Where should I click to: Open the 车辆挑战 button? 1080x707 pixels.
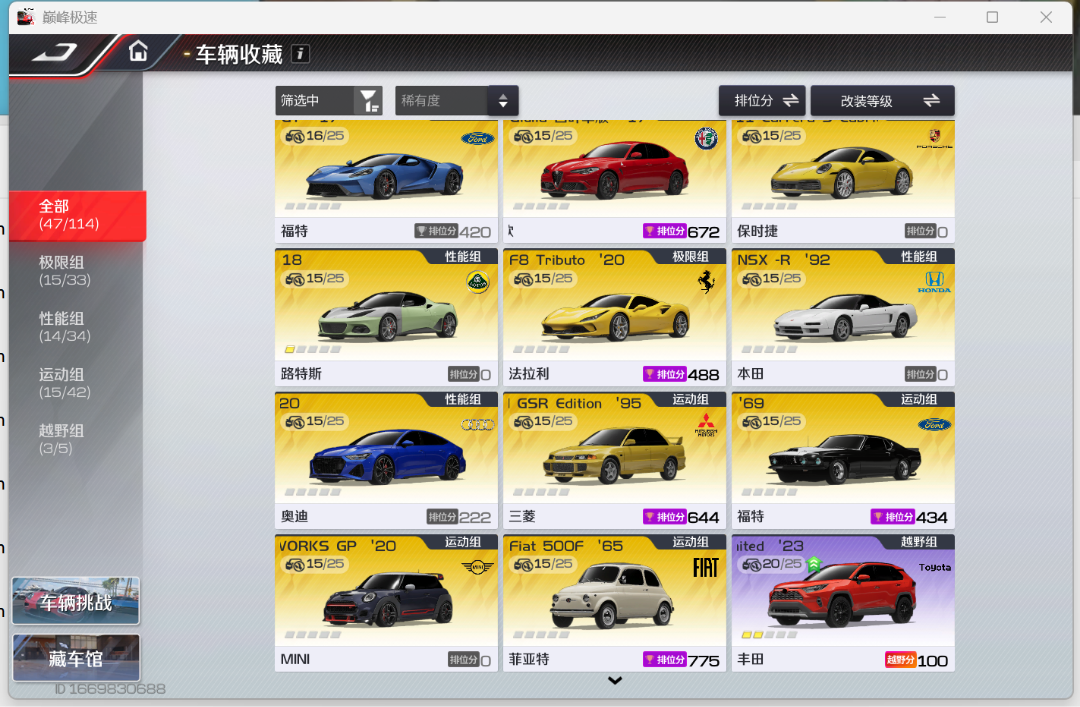click(x=76, y=601)
